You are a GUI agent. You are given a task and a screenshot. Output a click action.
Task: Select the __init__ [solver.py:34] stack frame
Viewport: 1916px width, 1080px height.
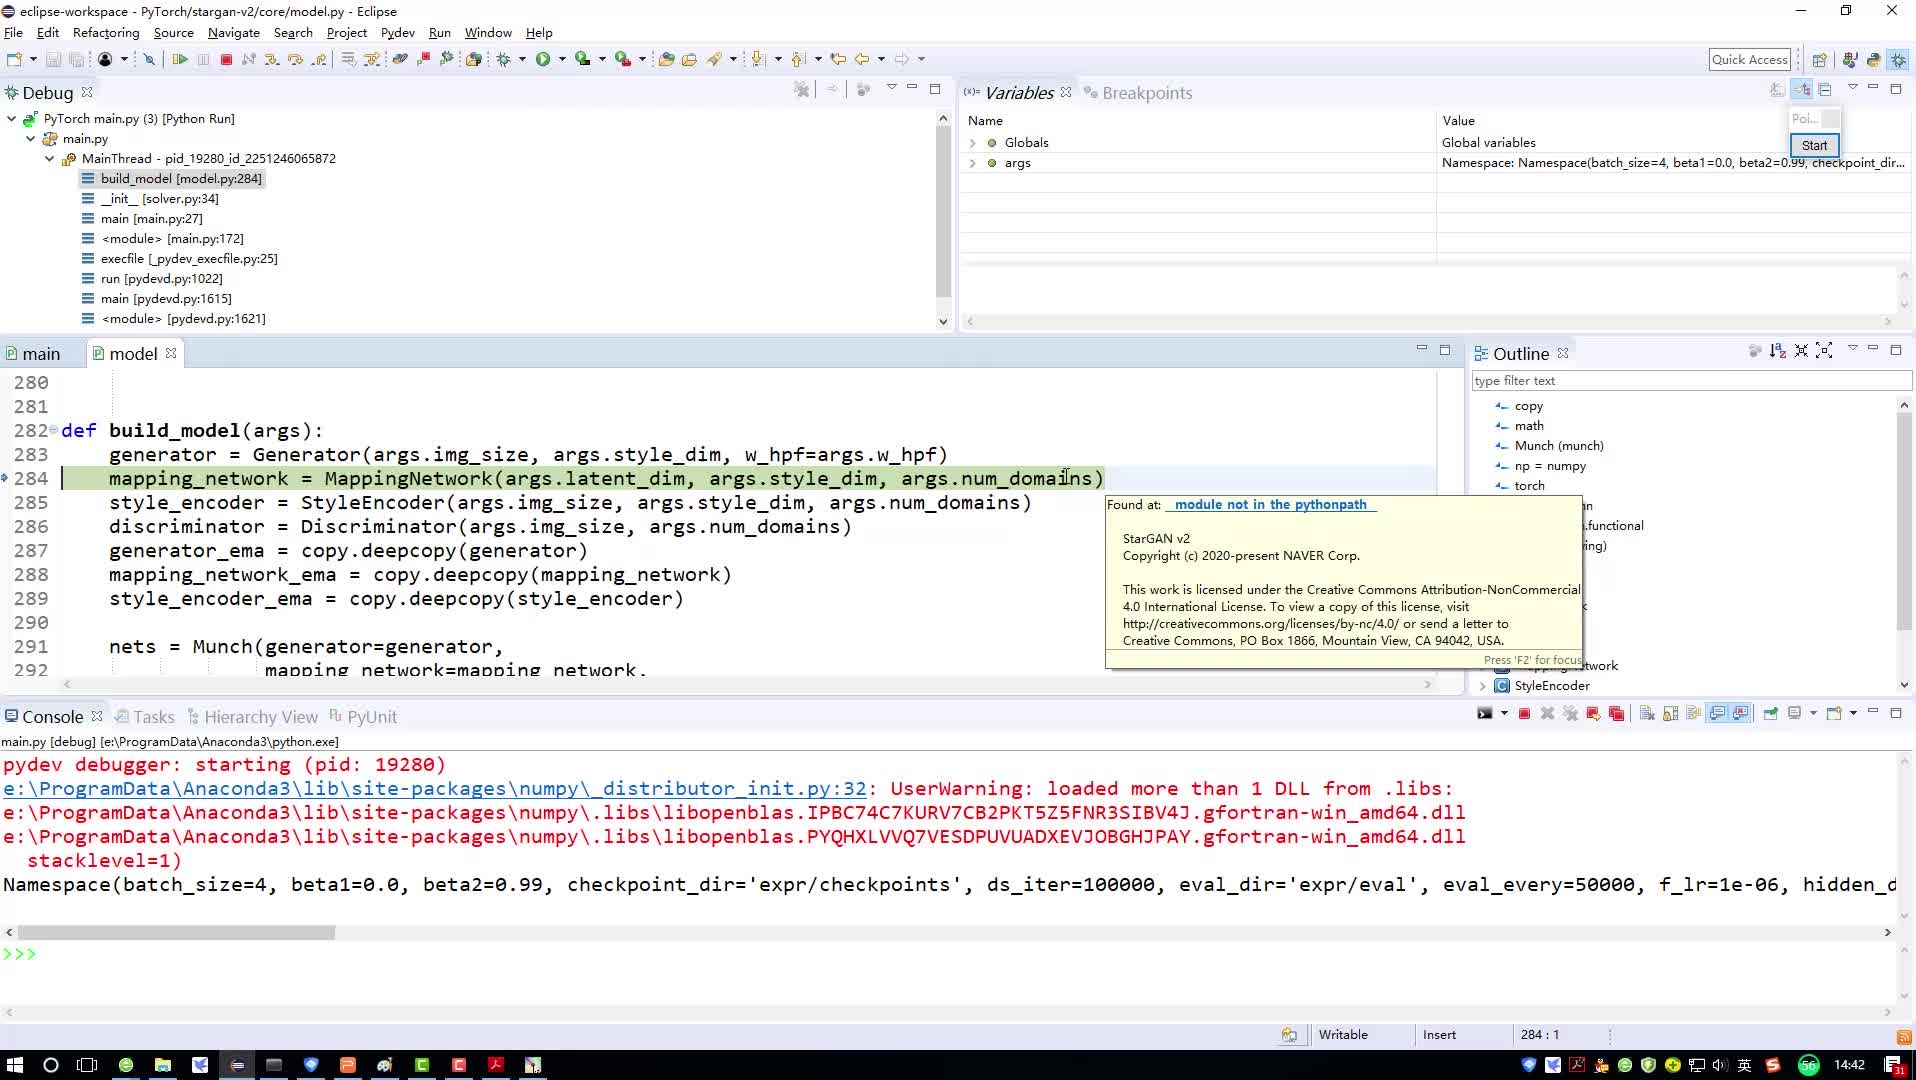point(150,199)
